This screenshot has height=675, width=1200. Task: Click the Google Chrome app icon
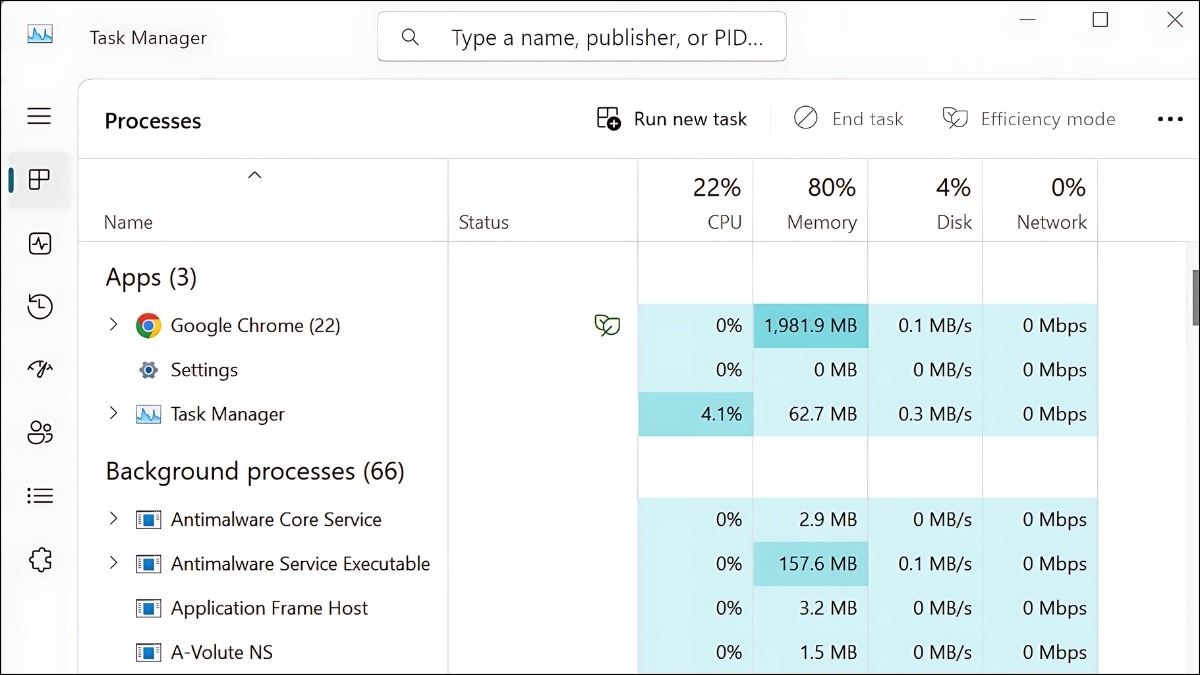(148, 325)
